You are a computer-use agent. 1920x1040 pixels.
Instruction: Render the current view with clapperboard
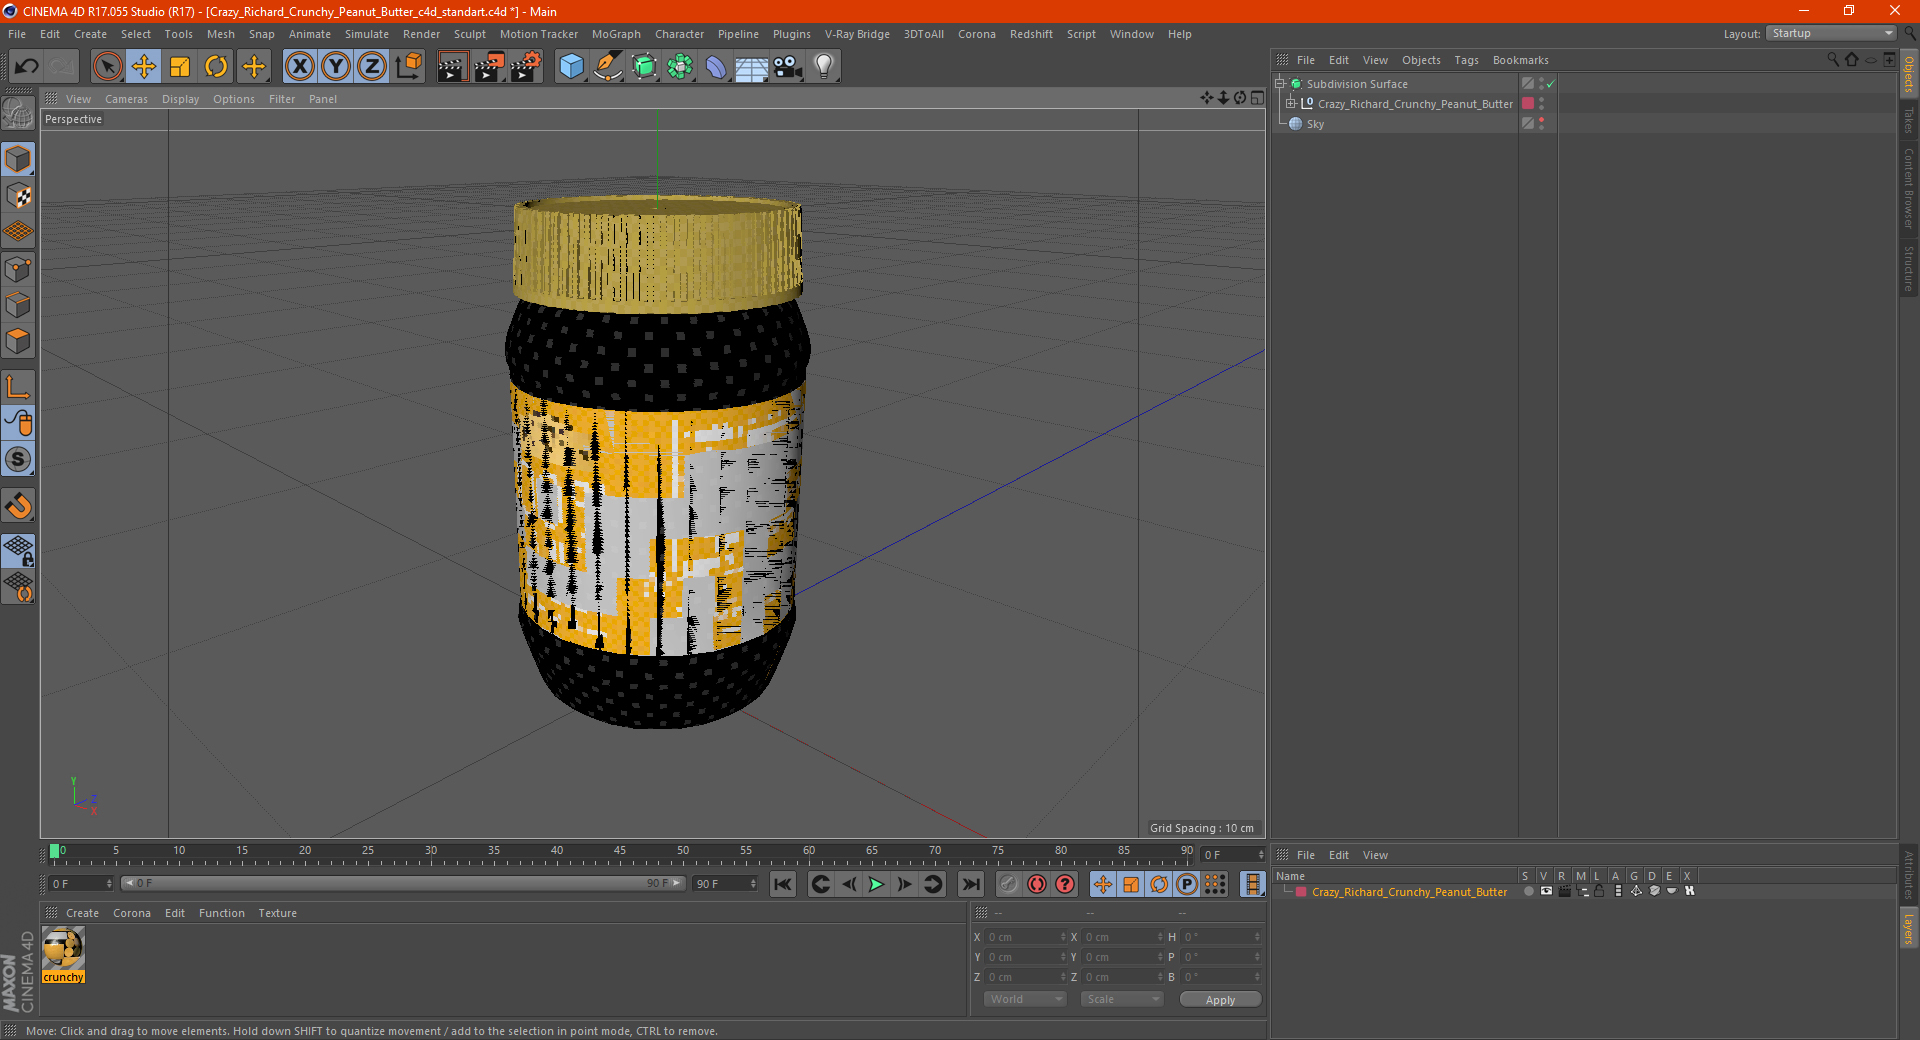[x=452, y=67]
